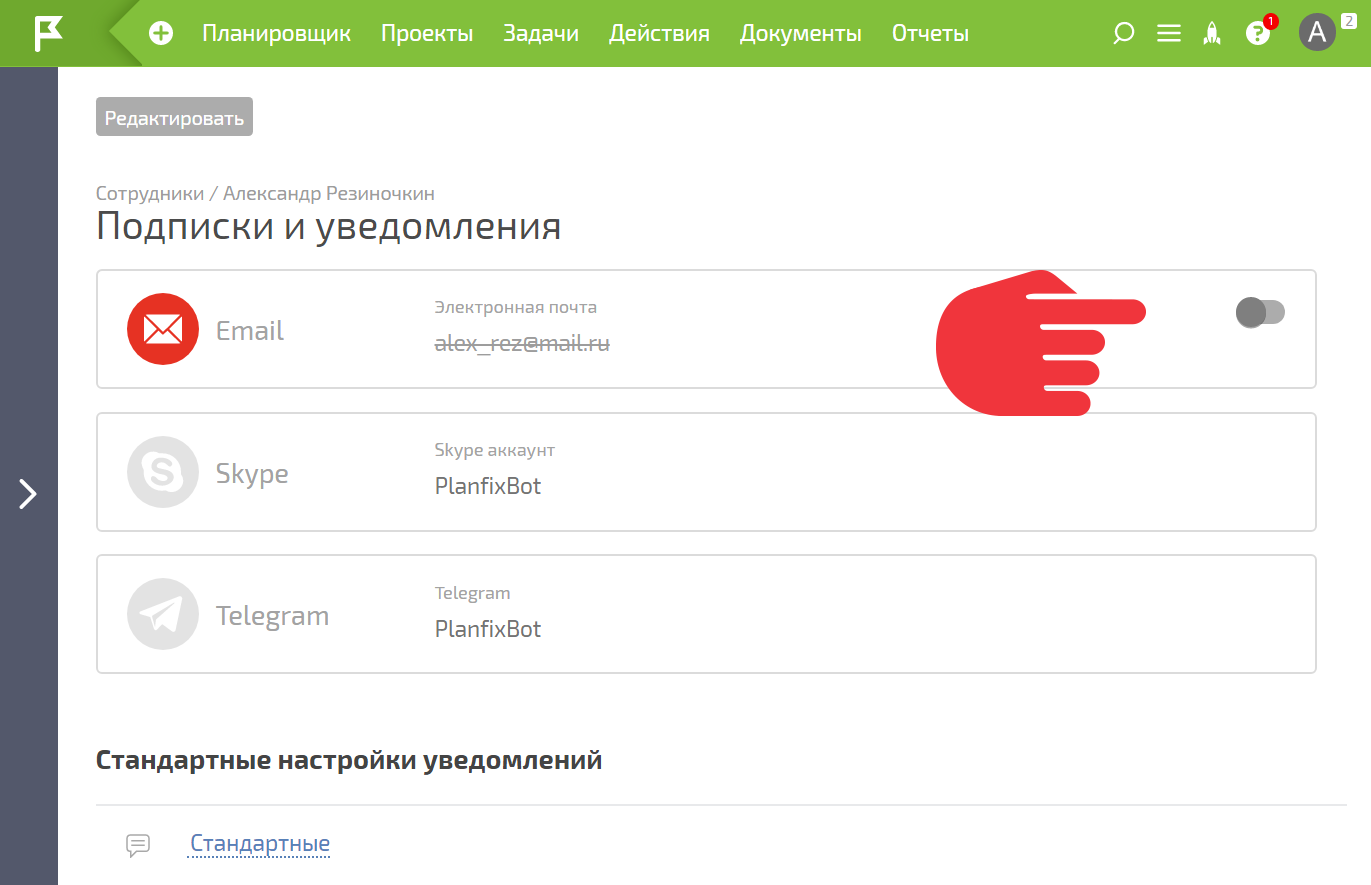Click the Редактировать button
This screenshot has height=885, width=1371.
(x=175, y=117)
